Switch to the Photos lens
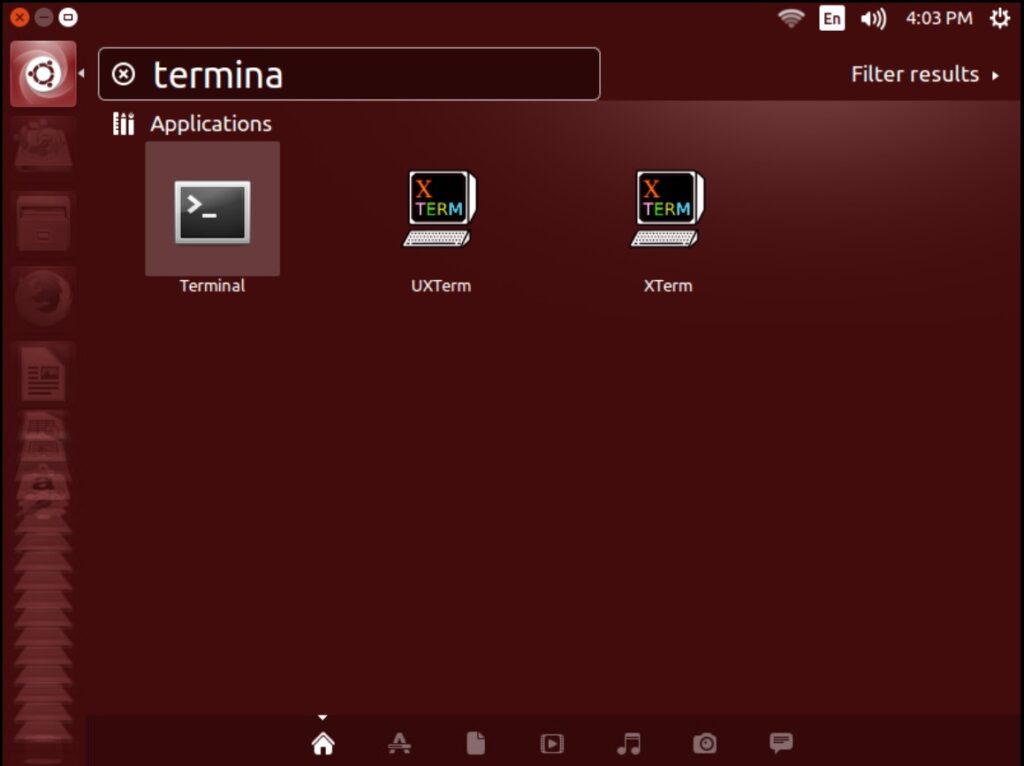1024x766 pixels. (705, 743)
